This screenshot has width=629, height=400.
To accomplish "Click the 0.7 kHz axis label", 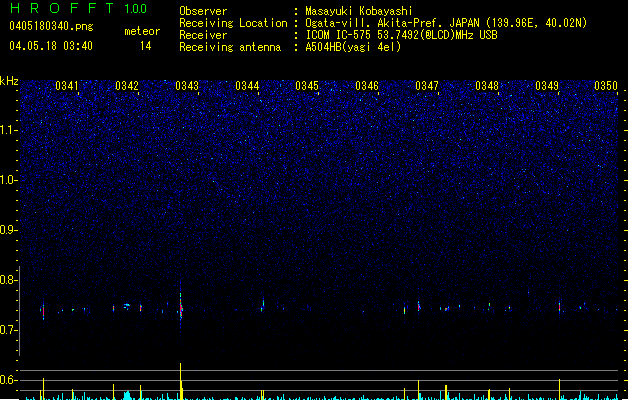I will 9,330.
